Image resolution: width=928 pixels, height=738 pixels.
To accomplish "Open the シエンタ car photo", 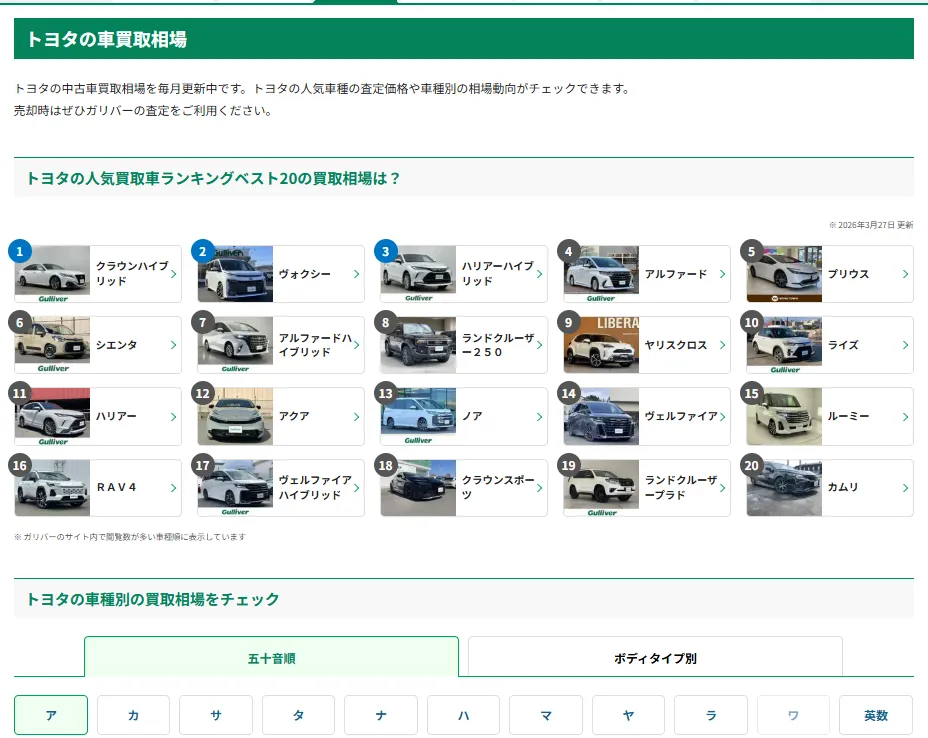I will tap(52, 345).
